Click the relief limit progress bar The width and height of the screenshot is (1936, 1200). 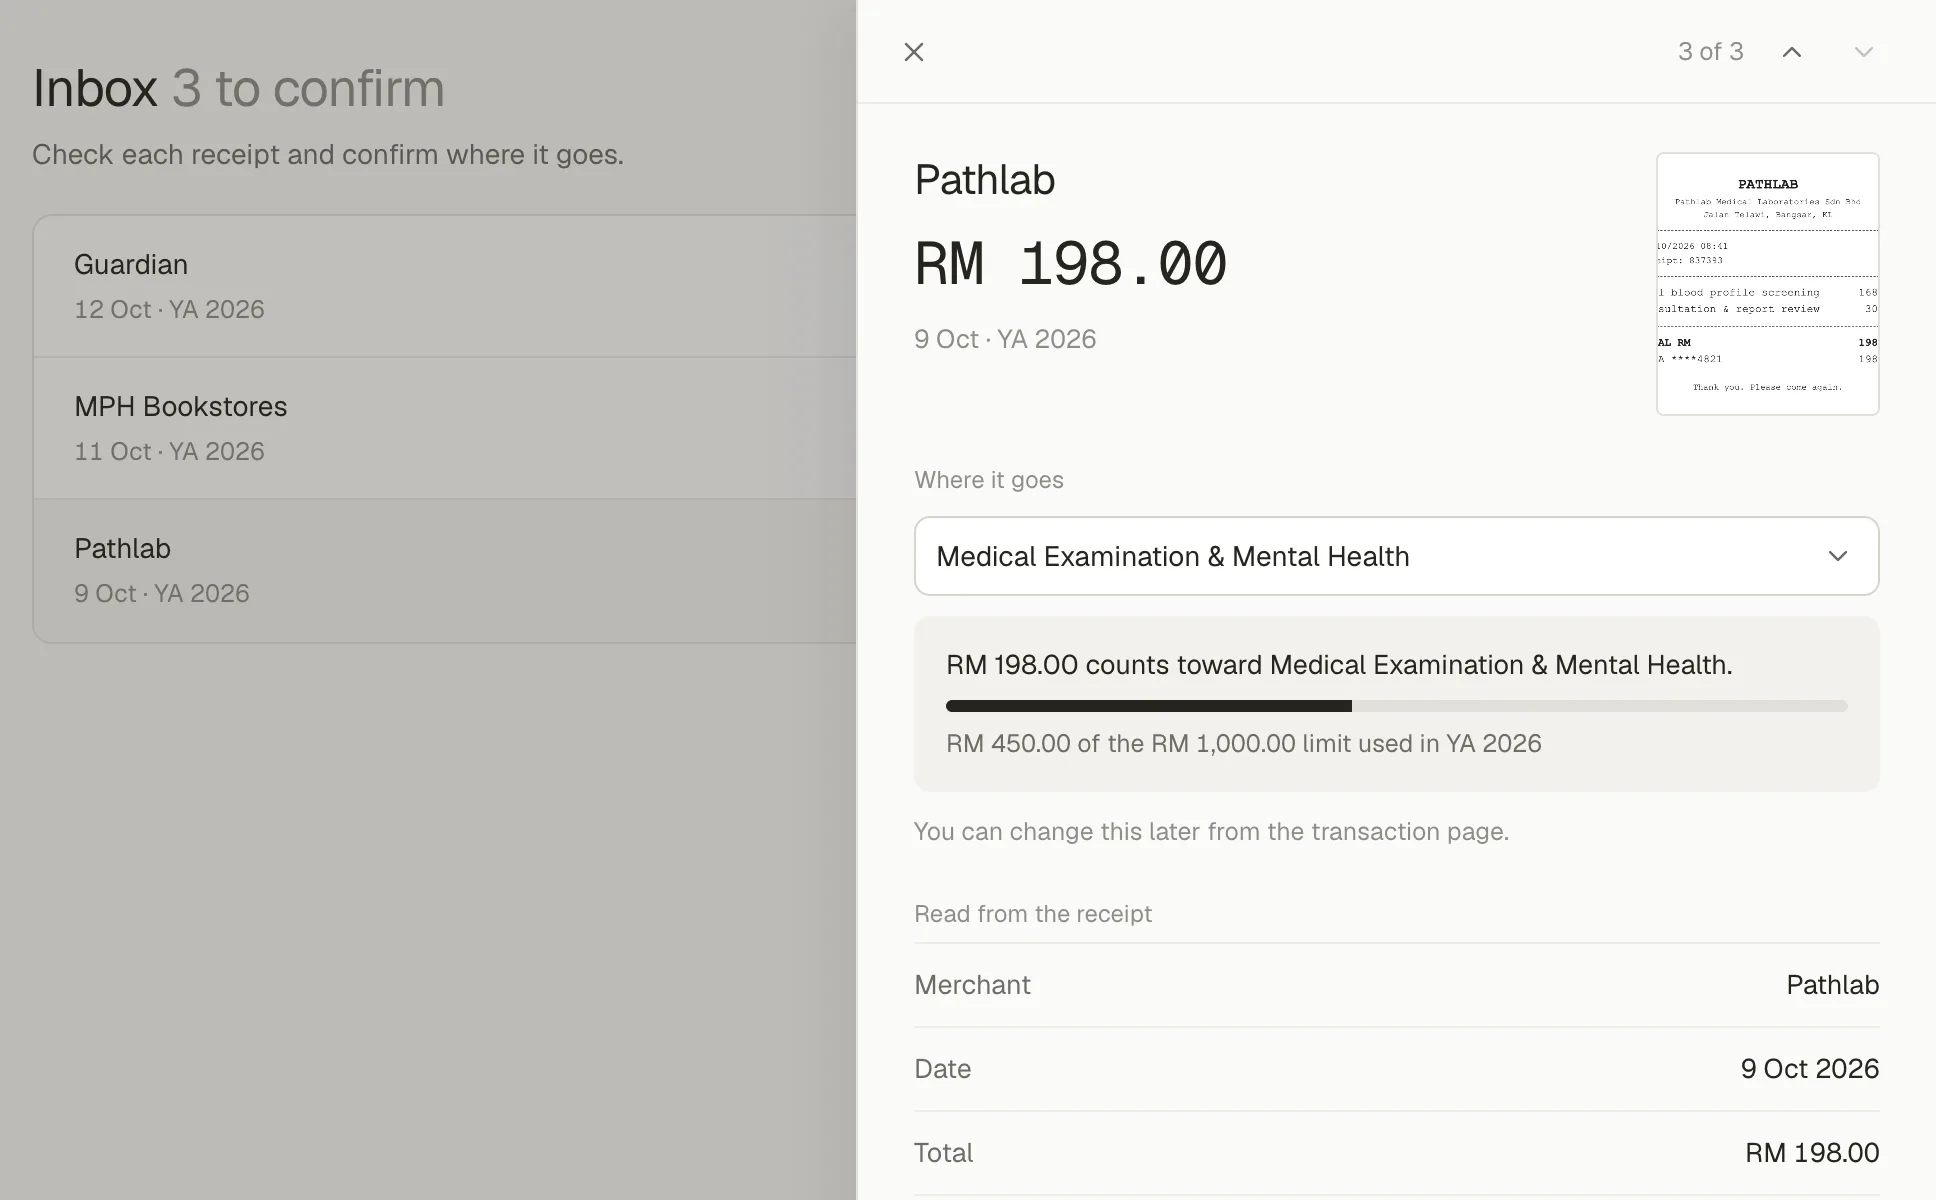tap(1396, 706)
